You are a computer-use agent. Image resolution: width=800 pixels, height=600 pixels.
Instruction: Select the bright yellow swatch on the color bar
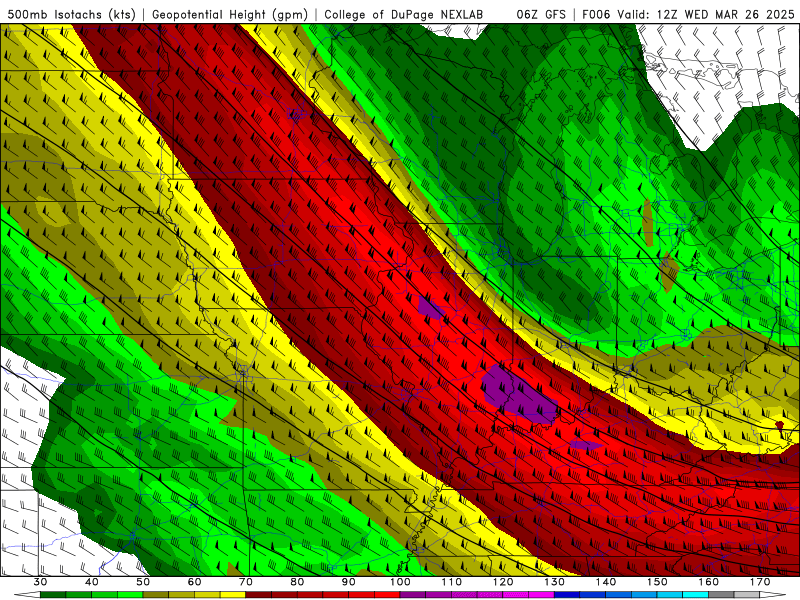point(233,594)
